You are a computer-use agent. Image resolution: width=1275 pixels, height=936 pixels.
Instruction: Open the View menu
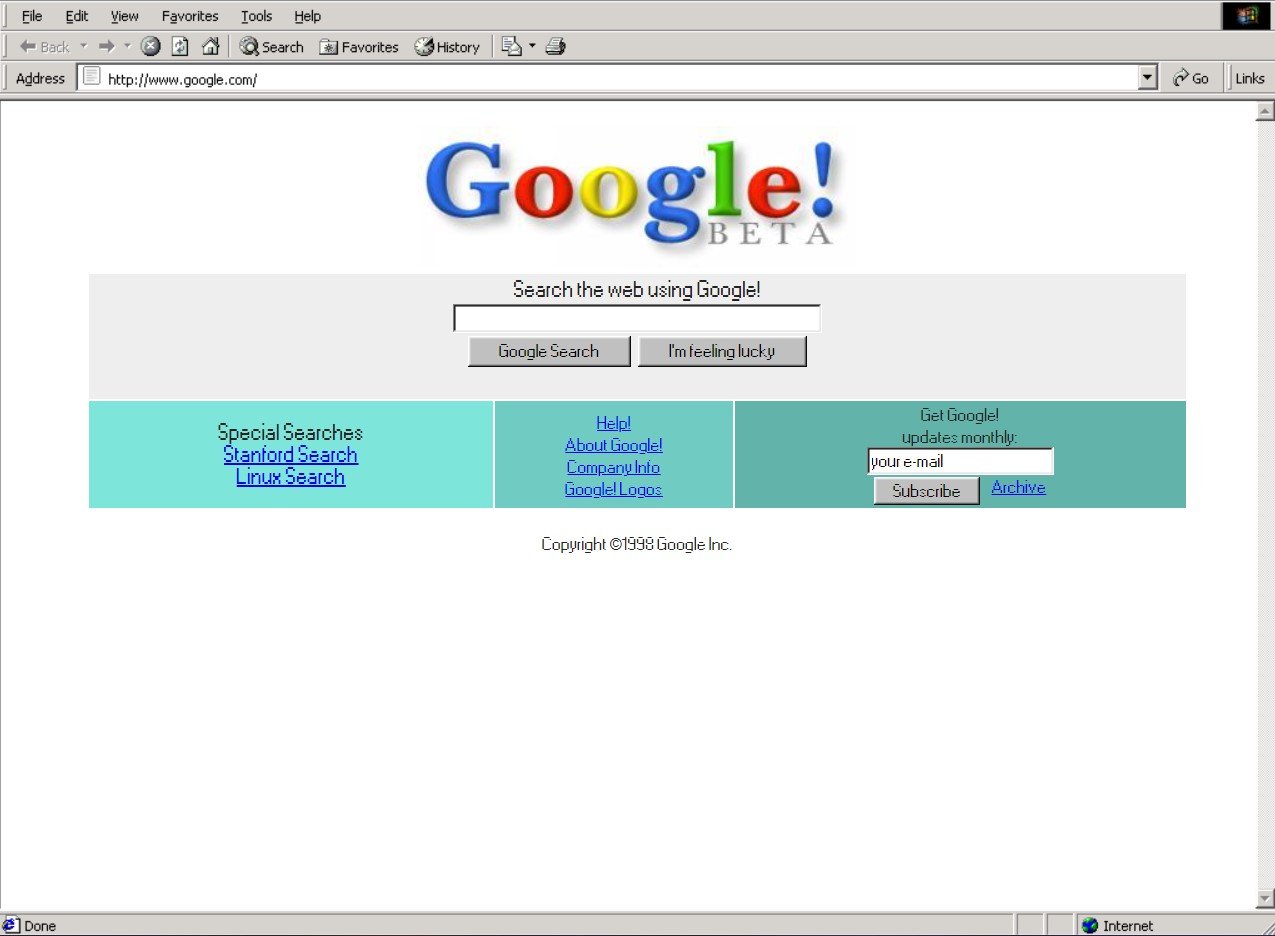tap(125, 16)
